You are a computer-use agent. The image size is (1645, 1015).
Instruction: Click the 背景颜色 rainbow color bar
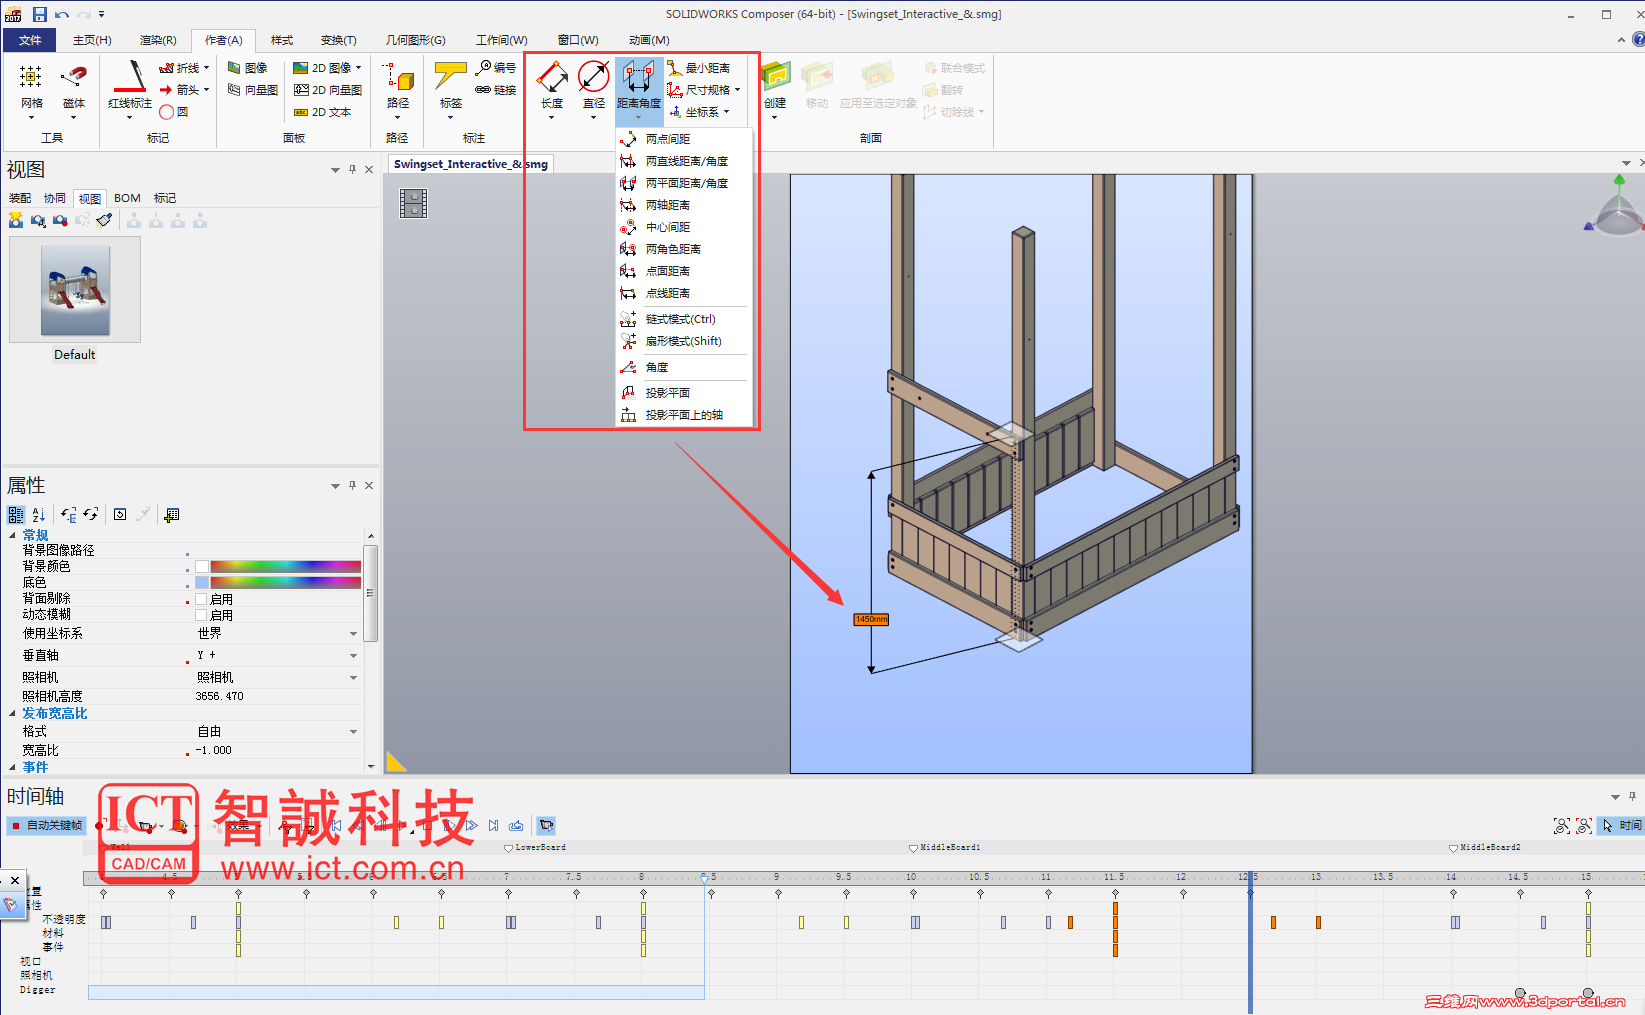(285, 567)
